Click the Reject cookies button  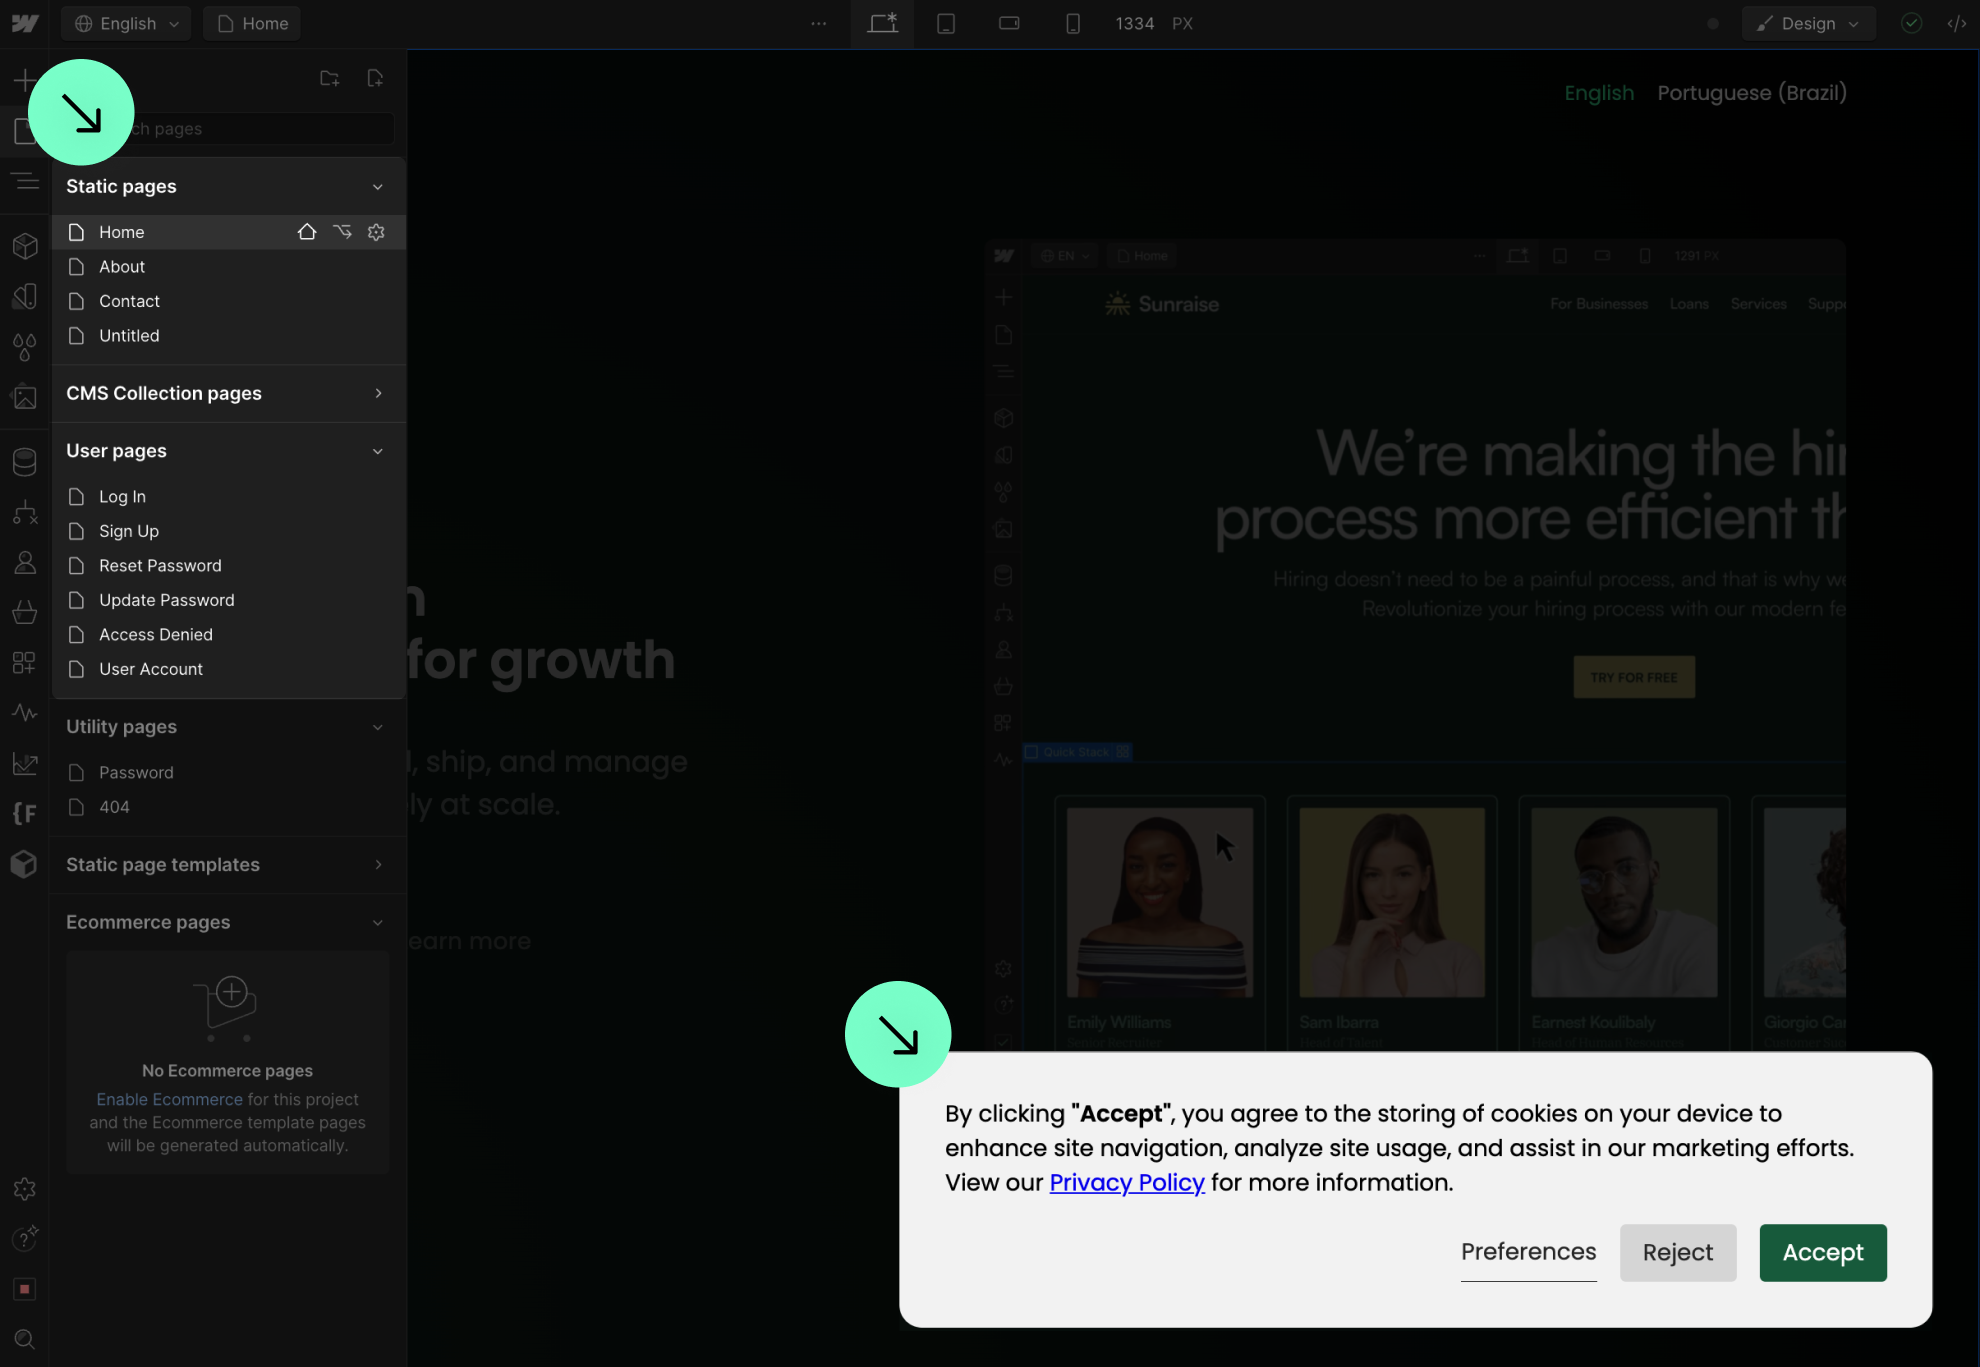tap(1678, 1253)
